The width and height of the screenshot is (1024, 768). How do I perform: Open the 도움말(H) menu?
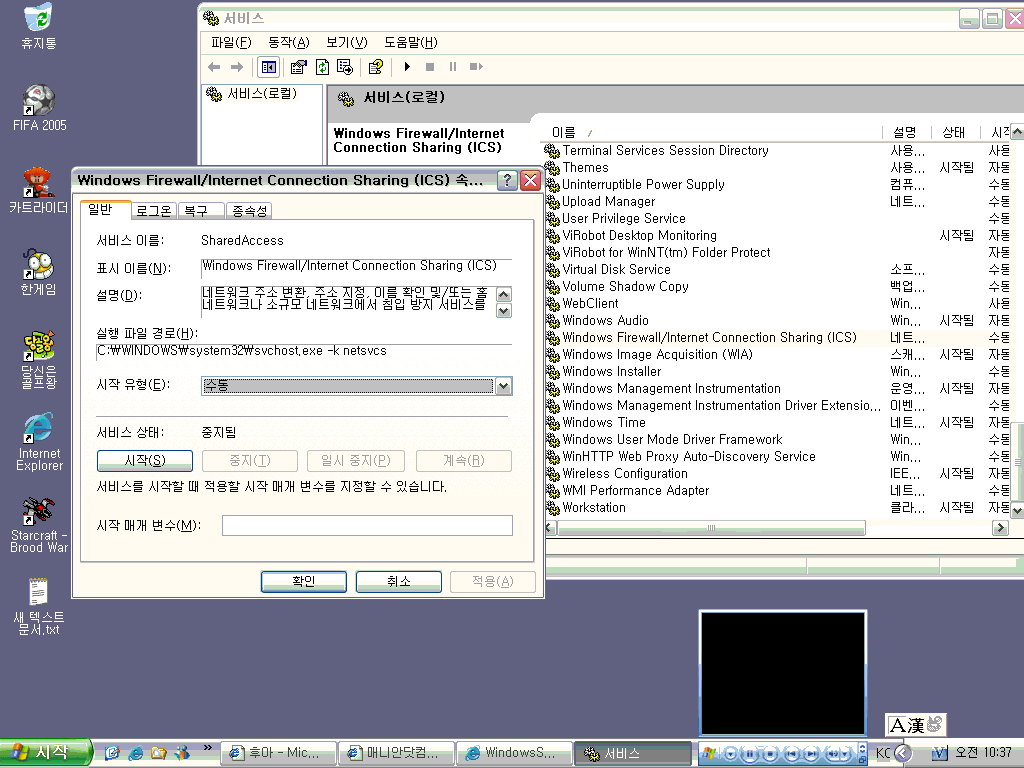coord(411,42)
